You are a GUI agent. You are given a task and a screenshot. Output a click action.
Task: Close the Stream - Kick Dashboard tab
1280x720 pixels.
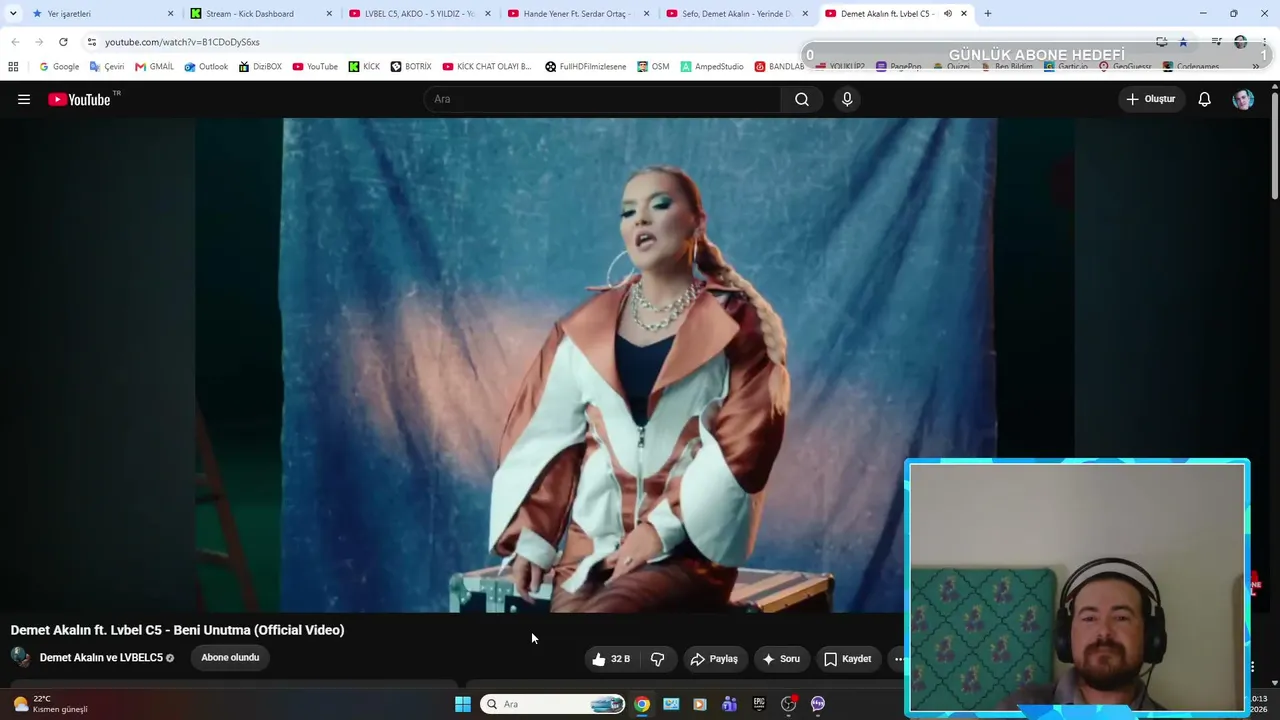point(329,14)
